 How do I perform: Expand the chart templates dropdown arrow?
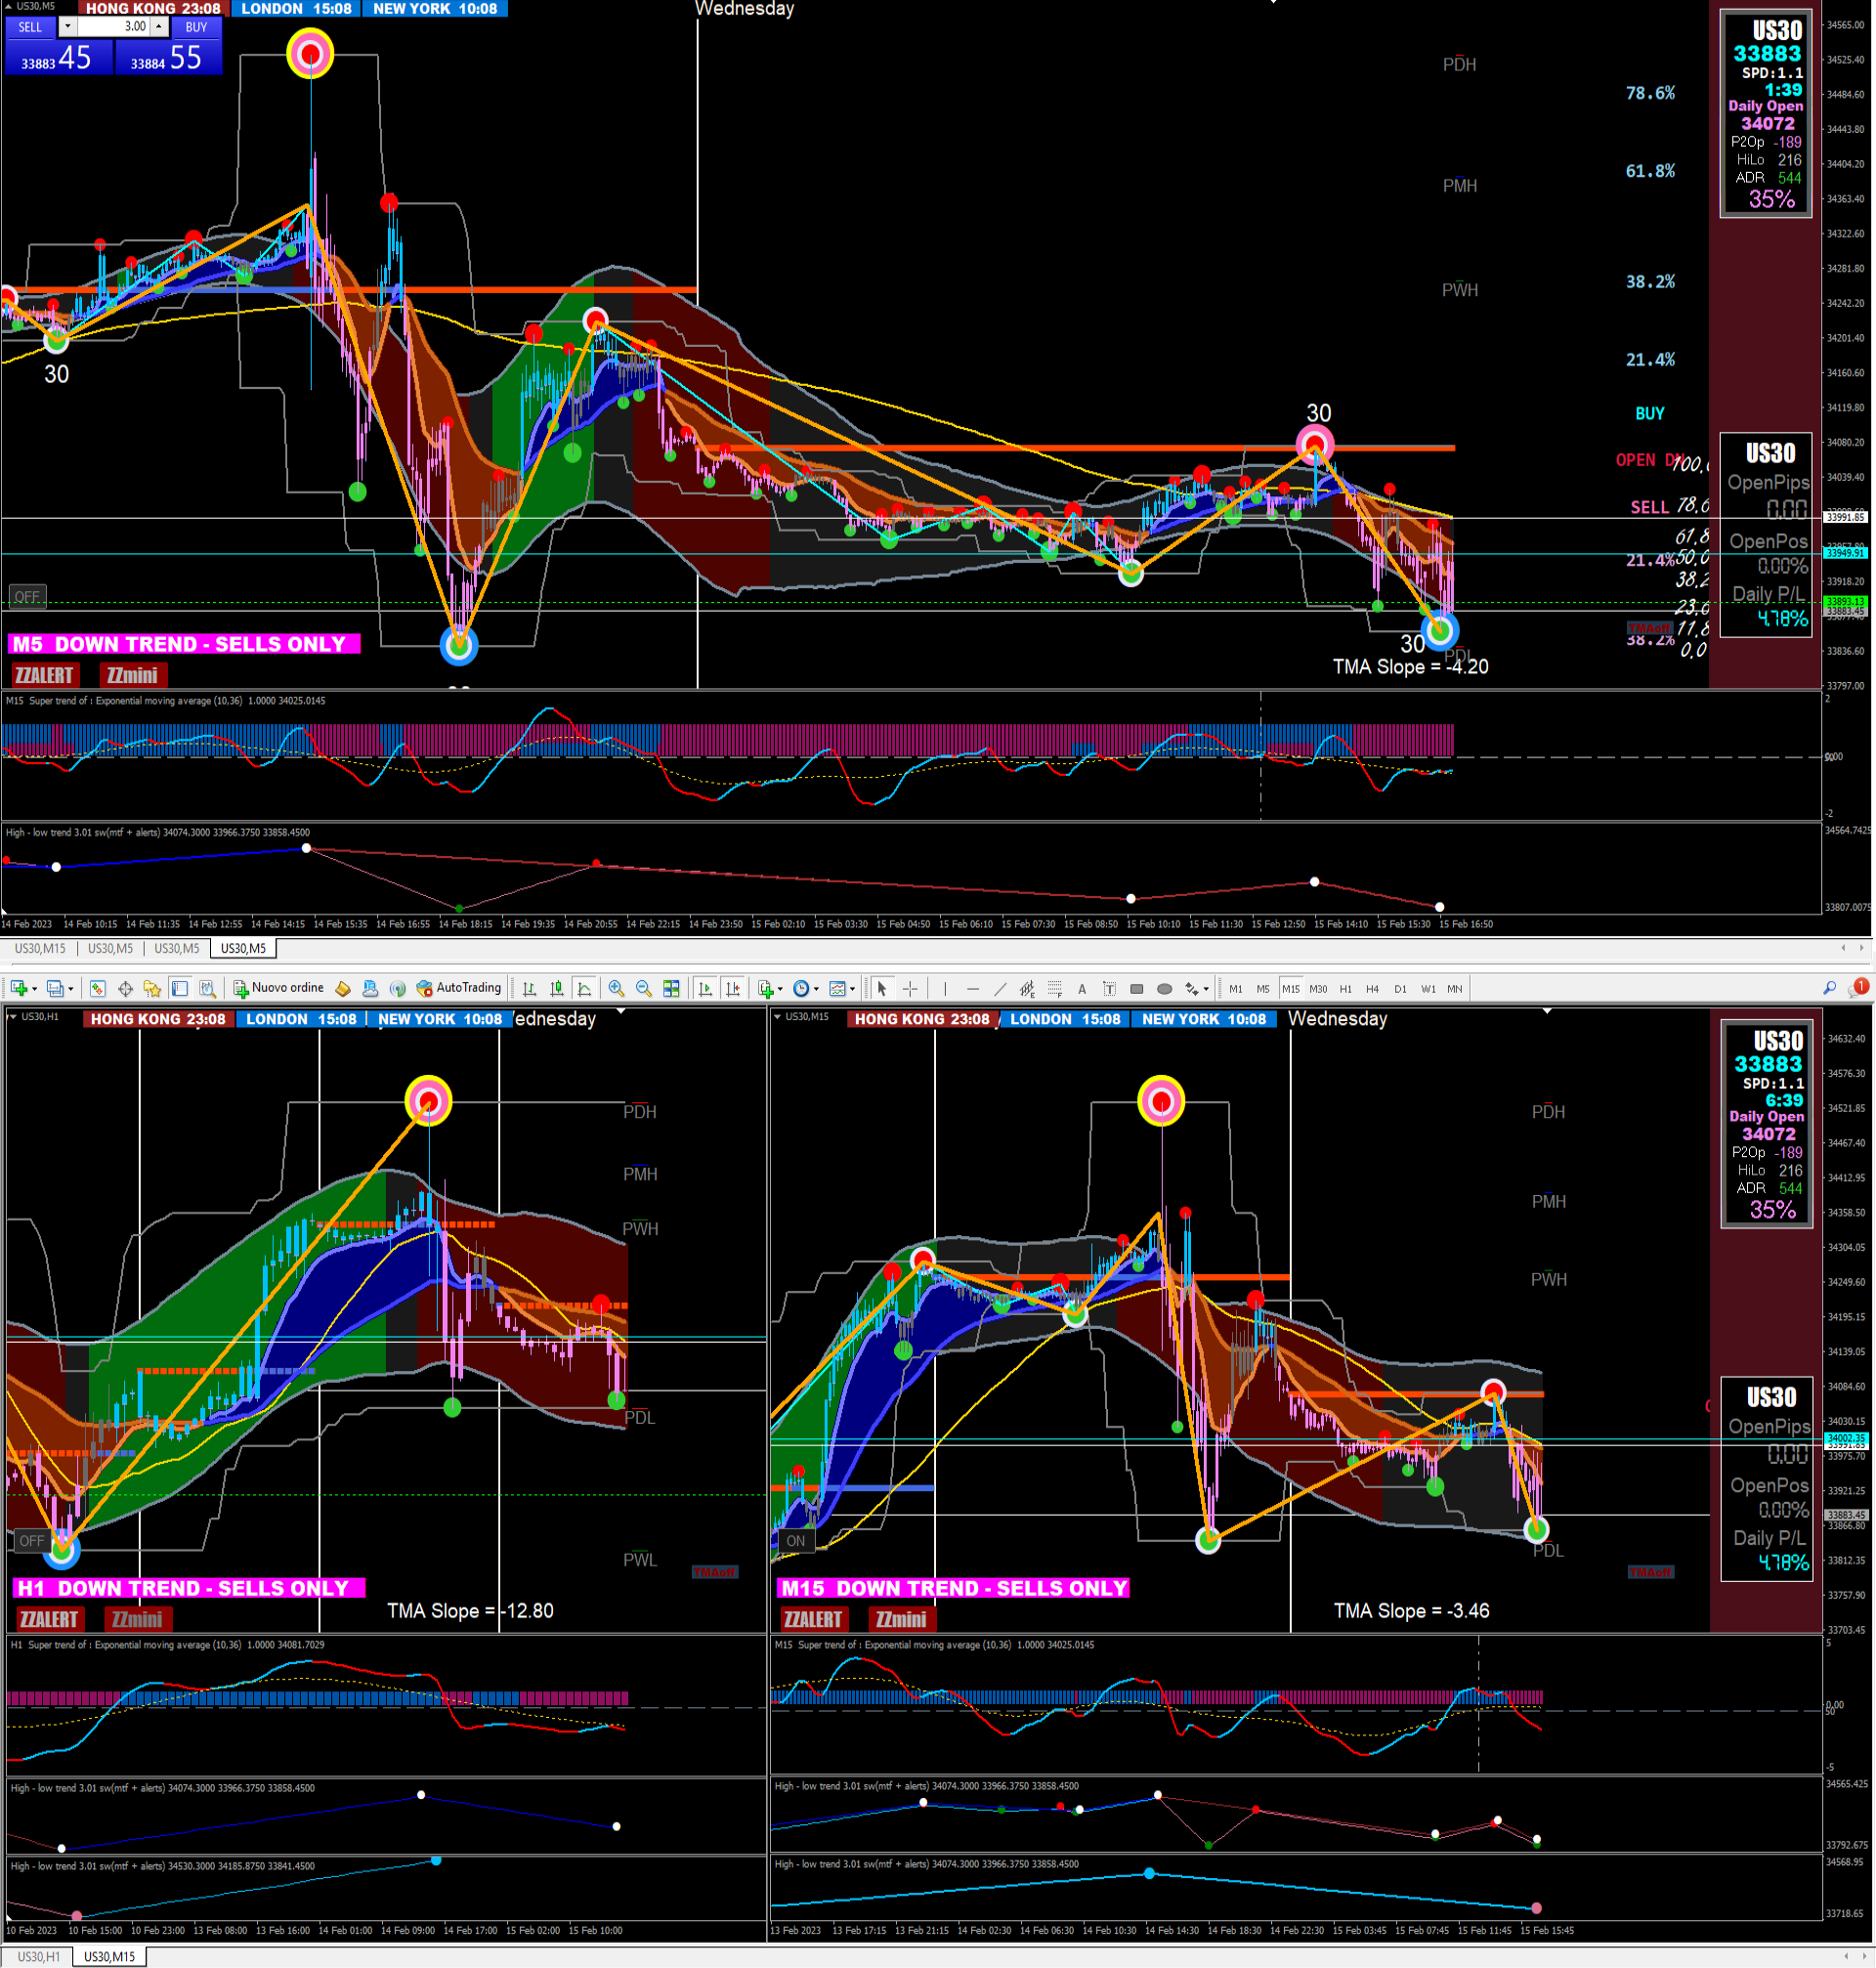(x=853, y=989)
